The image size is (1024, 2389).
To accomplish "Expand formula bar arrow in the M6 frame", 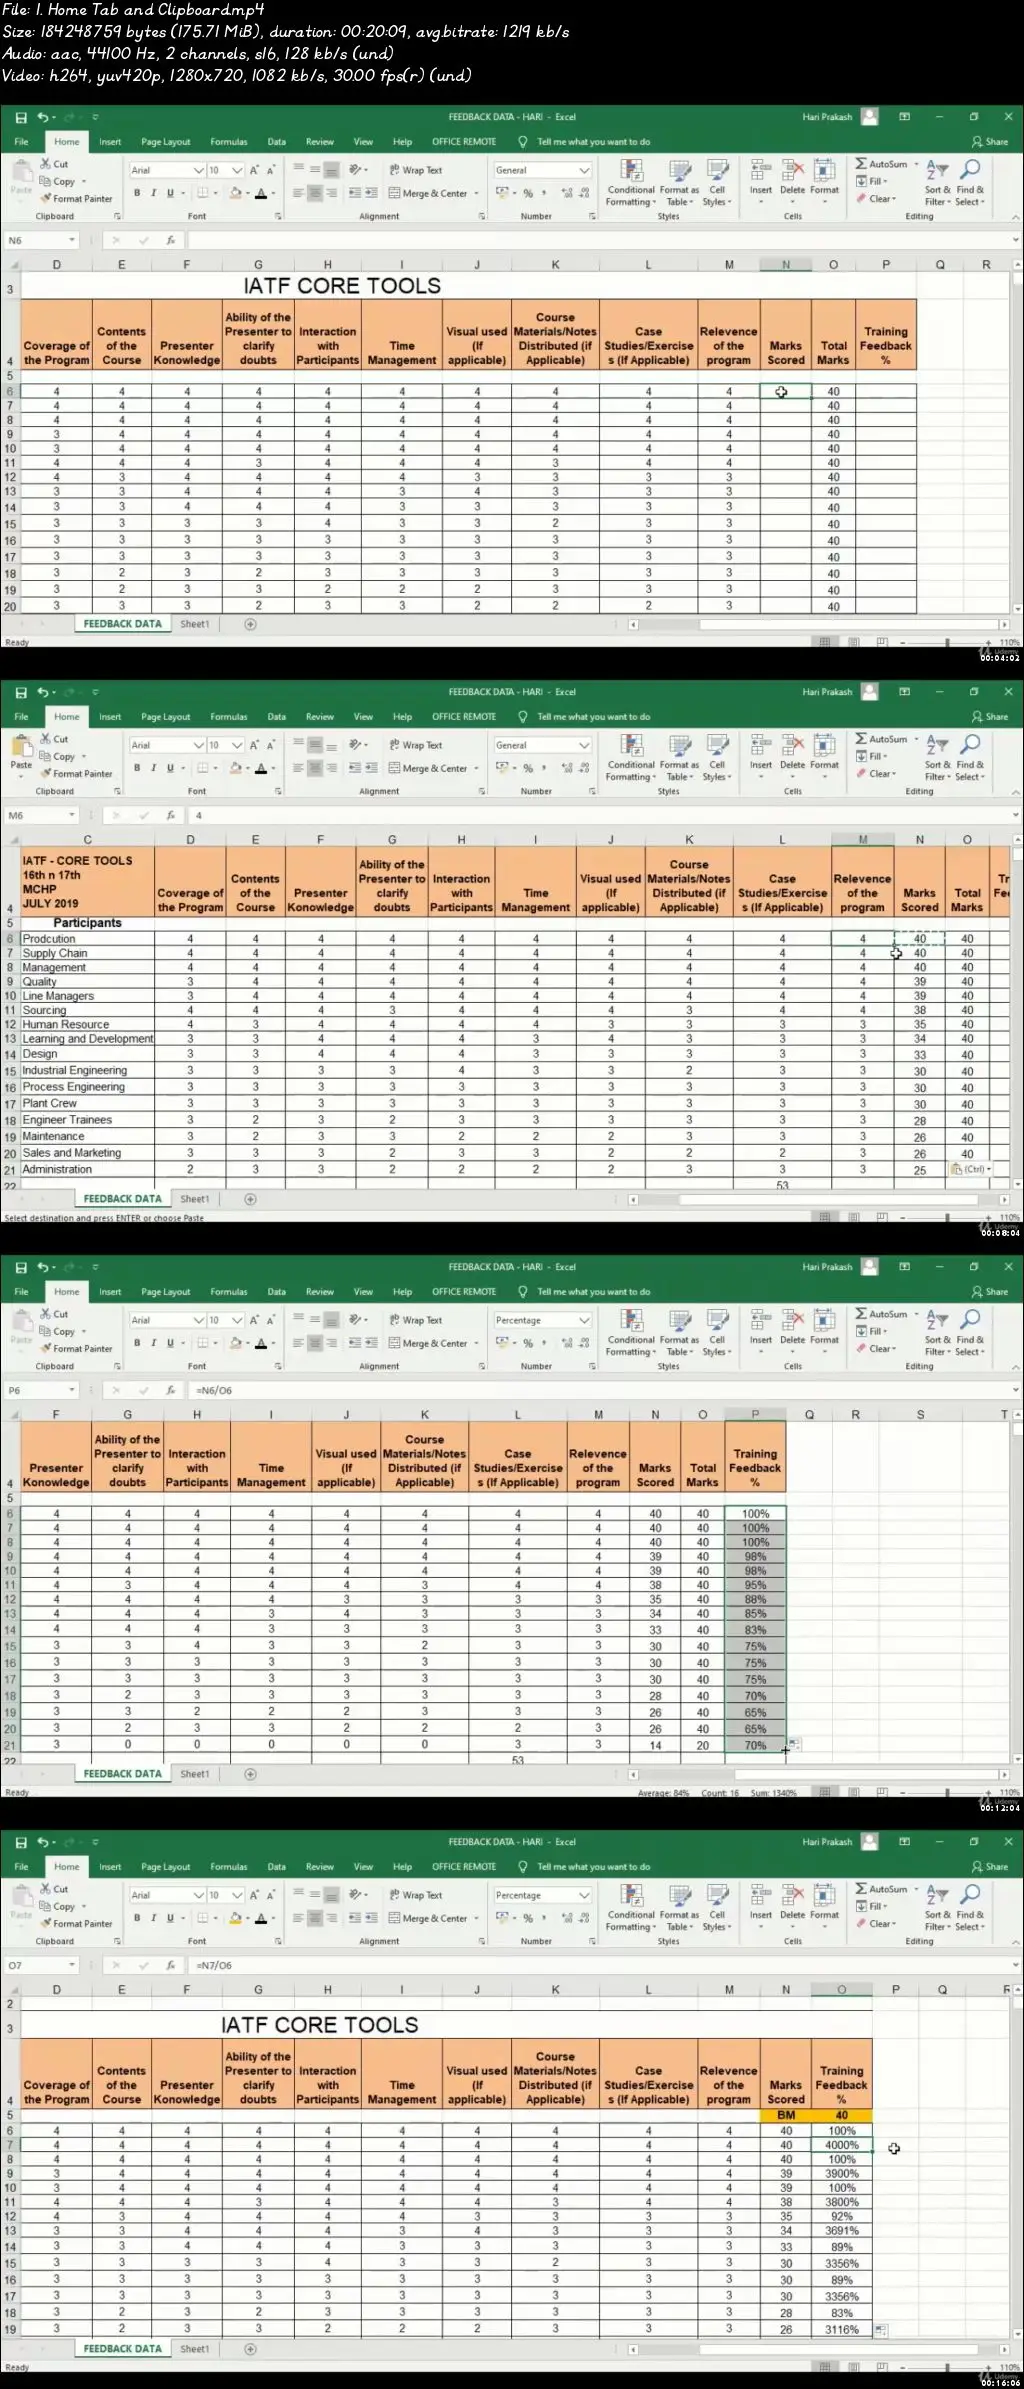I will 1016,815.
